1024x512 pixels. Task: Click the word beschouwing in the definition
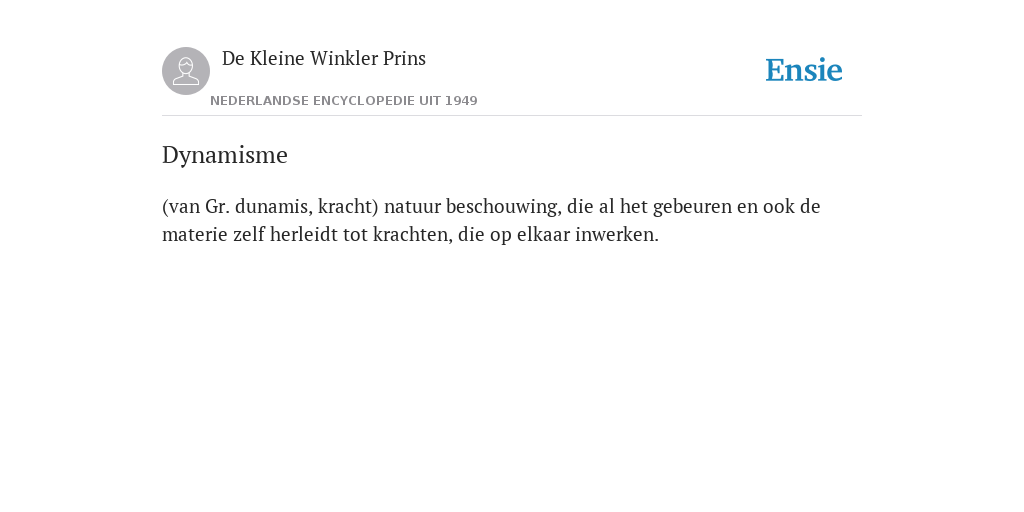503,207
